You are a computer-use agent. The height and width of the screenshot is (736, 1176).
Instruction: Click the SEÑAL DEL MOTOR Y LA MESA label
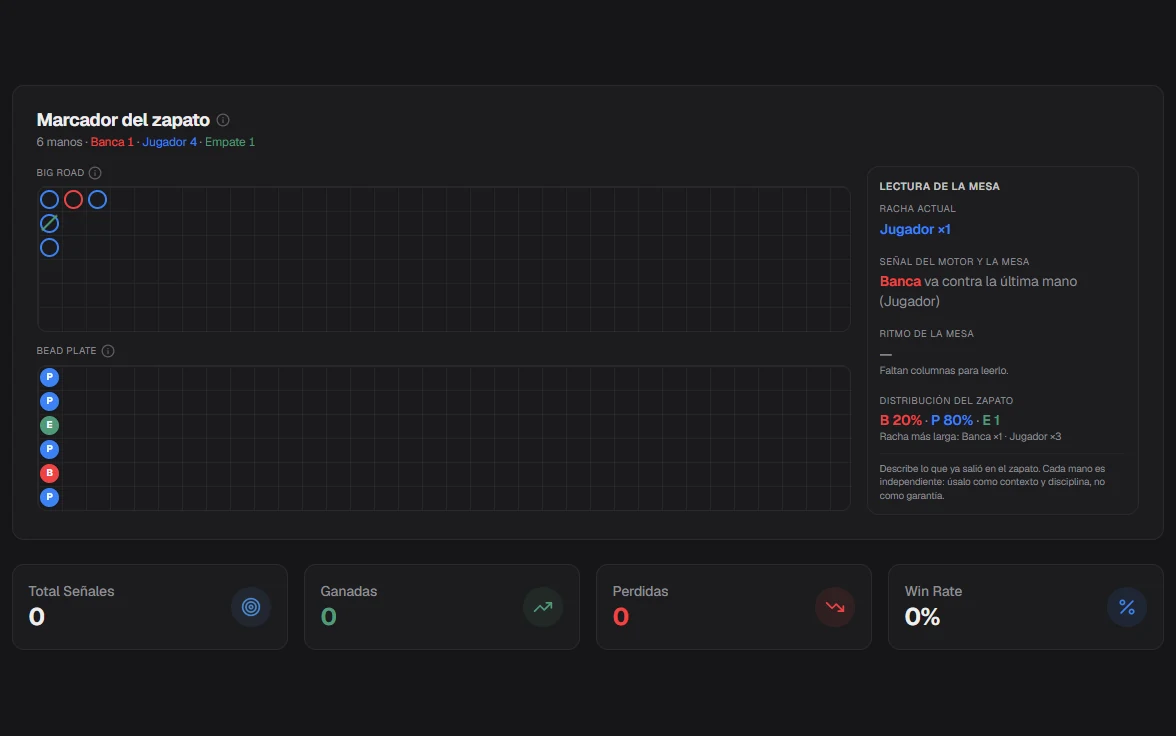click(954, 262)
